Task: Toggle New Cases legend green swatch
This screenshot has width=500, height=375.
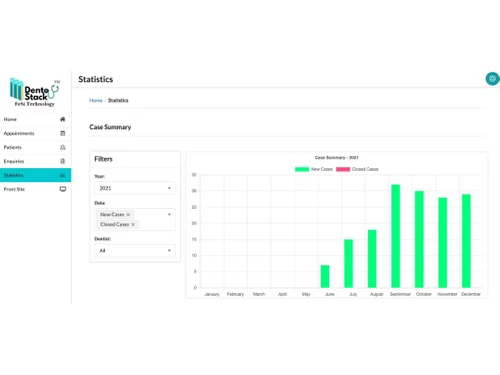Action: pyautogui.click(x=302, y=169)
